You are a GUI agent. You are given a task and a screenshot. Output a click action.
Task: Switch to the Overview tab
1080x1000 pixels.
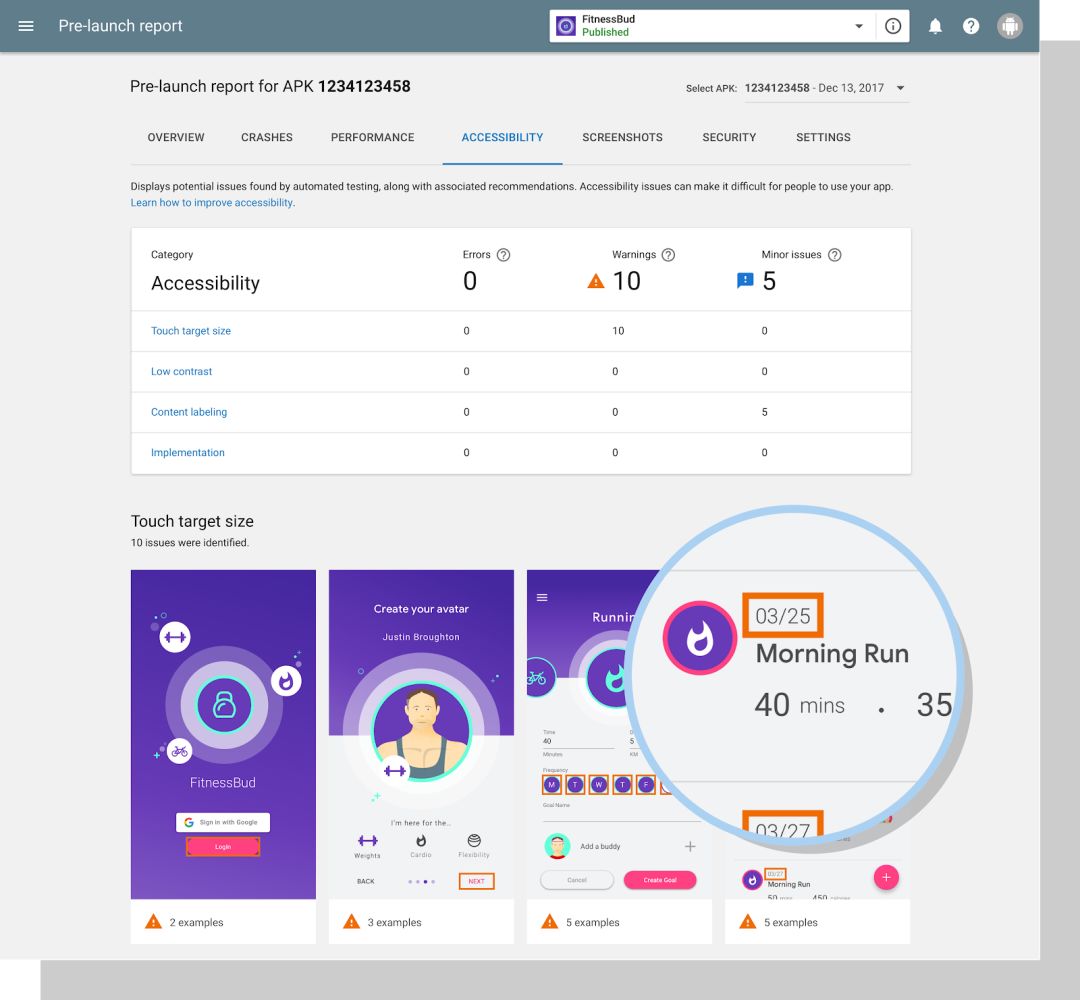click(176, 138)
